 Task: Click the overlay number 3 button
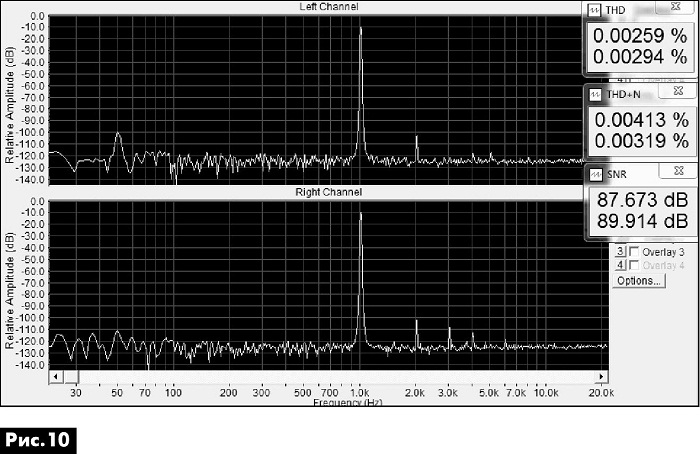620,252
